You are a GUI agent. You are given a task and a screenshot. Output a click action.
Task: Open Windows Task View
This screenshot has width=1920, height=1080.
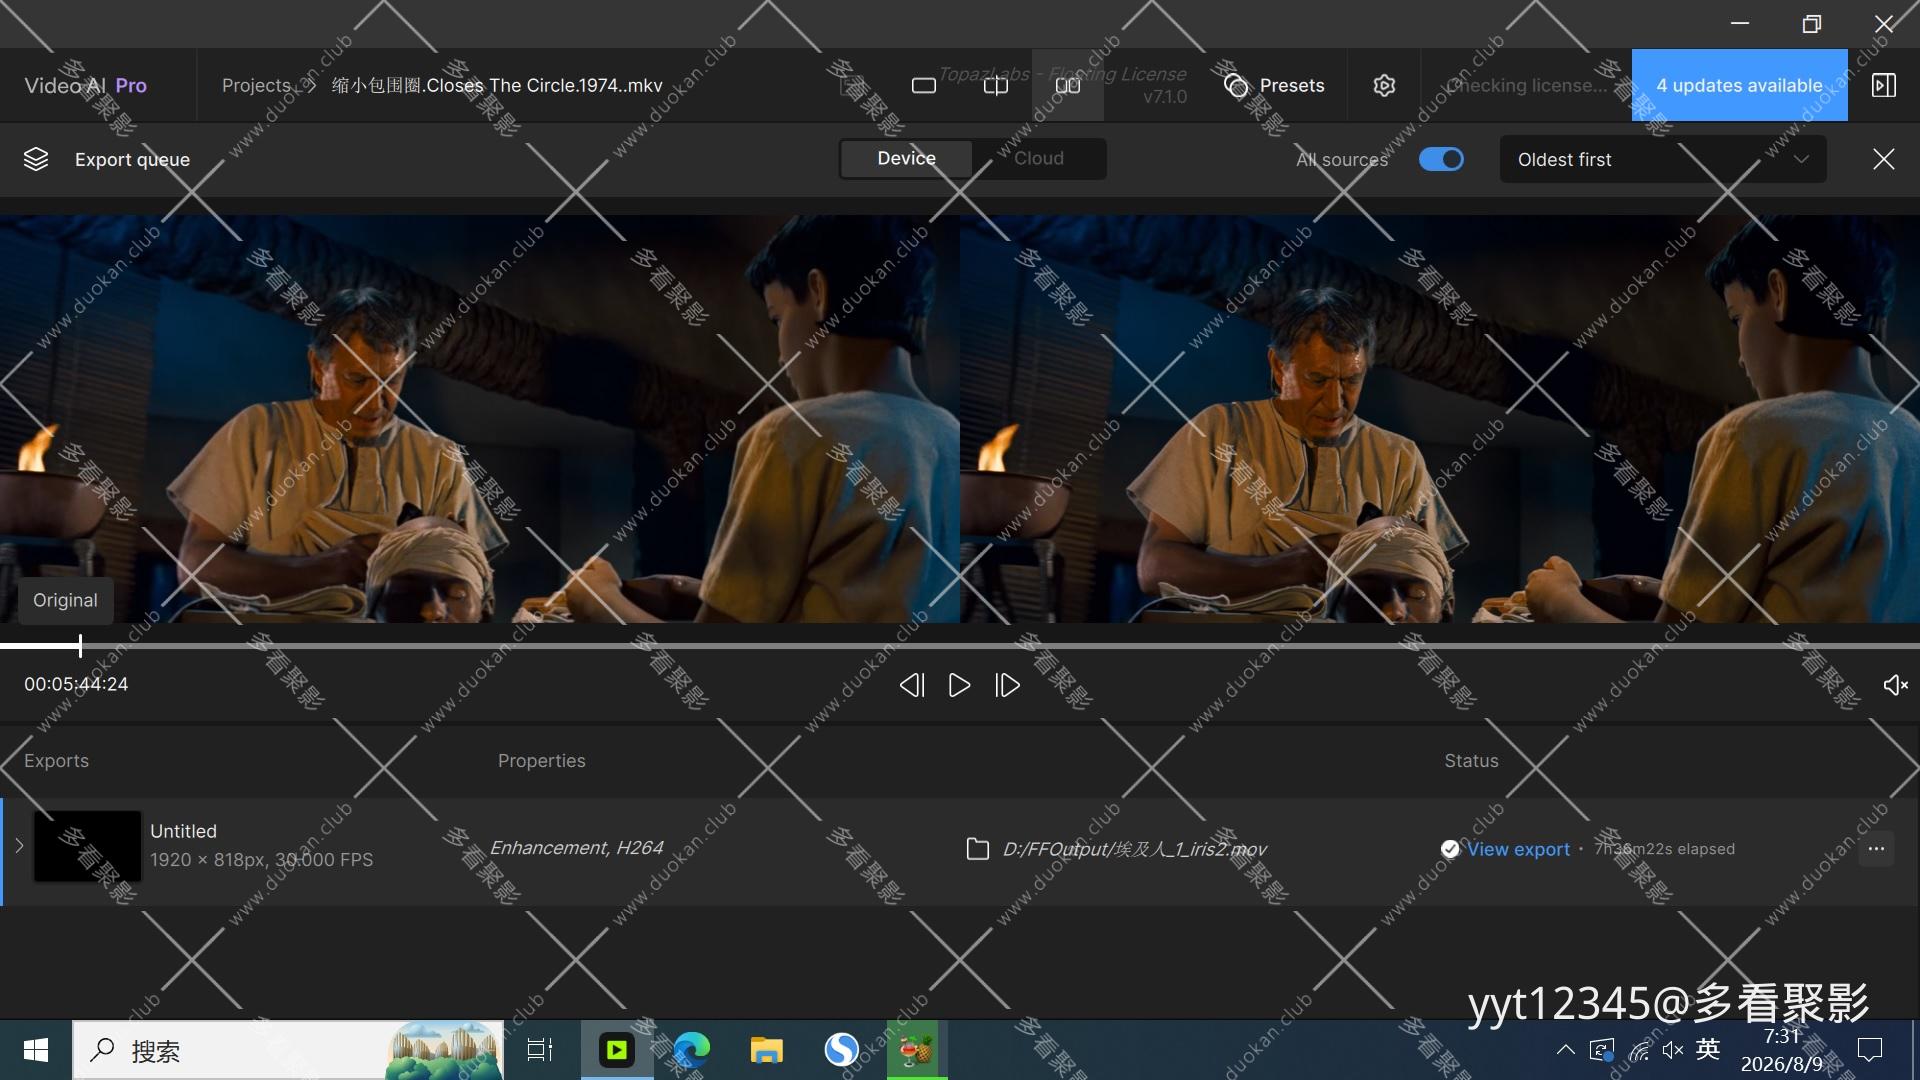[540, 1050]
